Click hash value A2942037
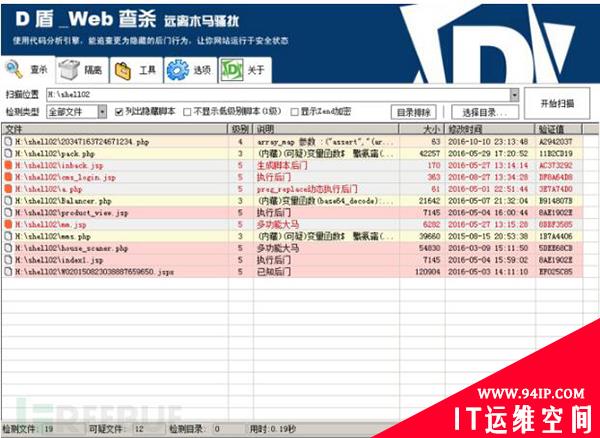Viewport: 600px width, 438px height. click(x=556, y=142)
